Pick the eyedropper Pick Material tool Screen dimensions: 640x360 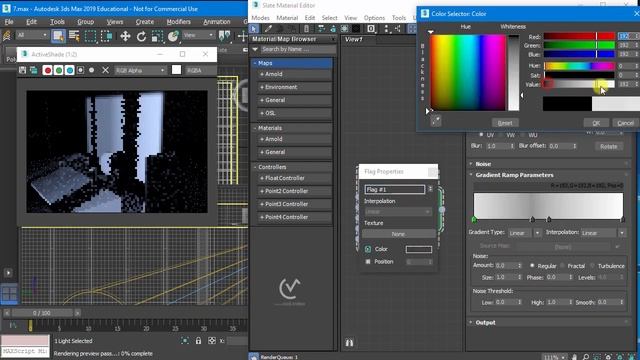[x=268, y=29]
